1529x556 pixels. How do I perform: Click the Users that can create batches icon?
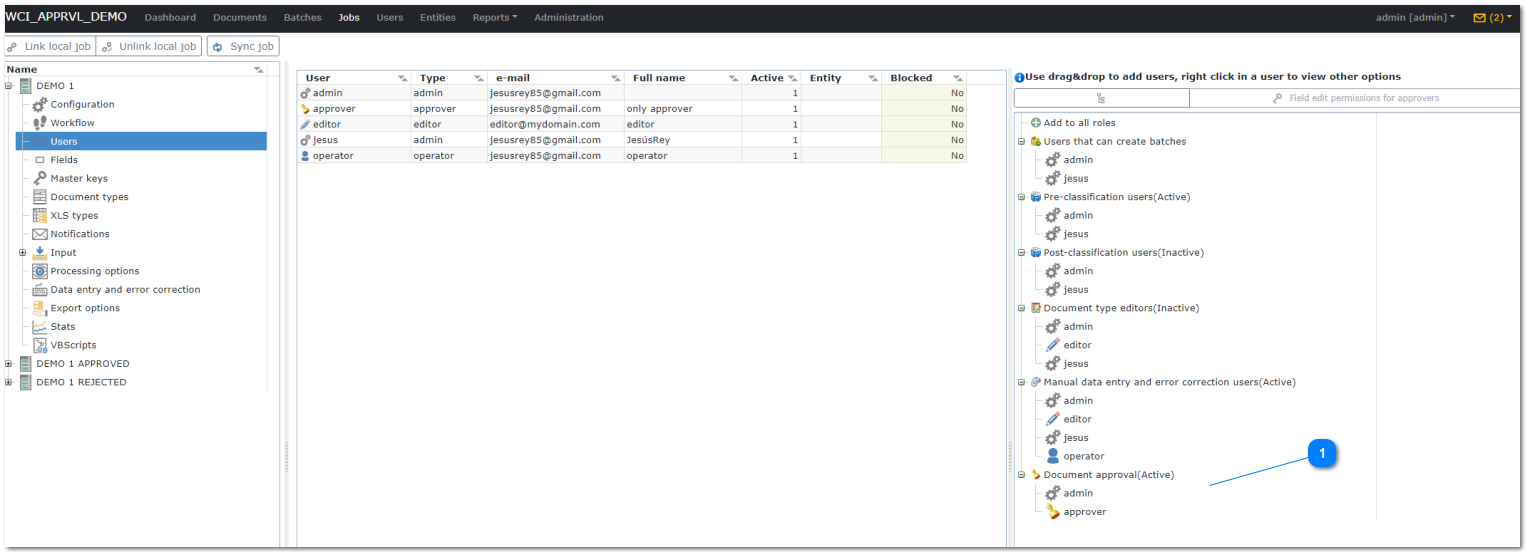(x=1036, y=141)
